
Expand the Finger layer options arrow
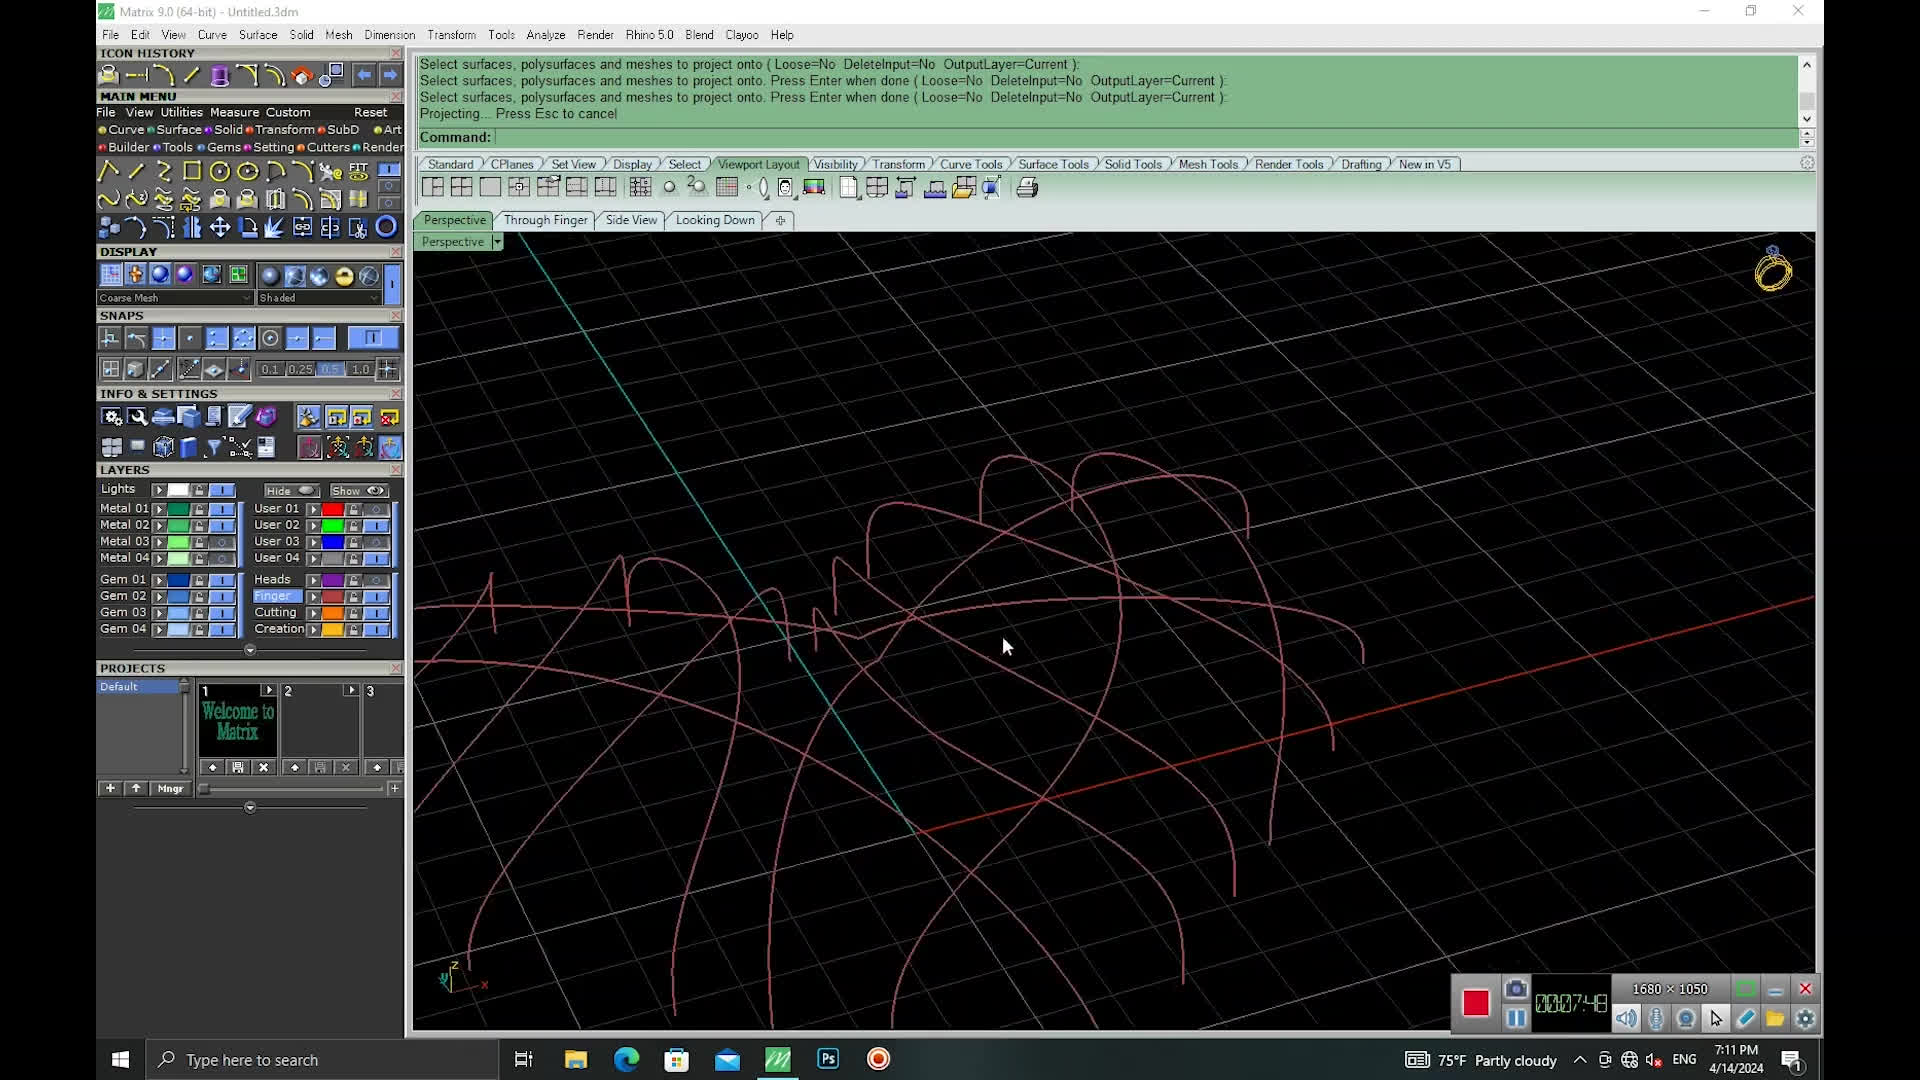click(x=314, y=597)
